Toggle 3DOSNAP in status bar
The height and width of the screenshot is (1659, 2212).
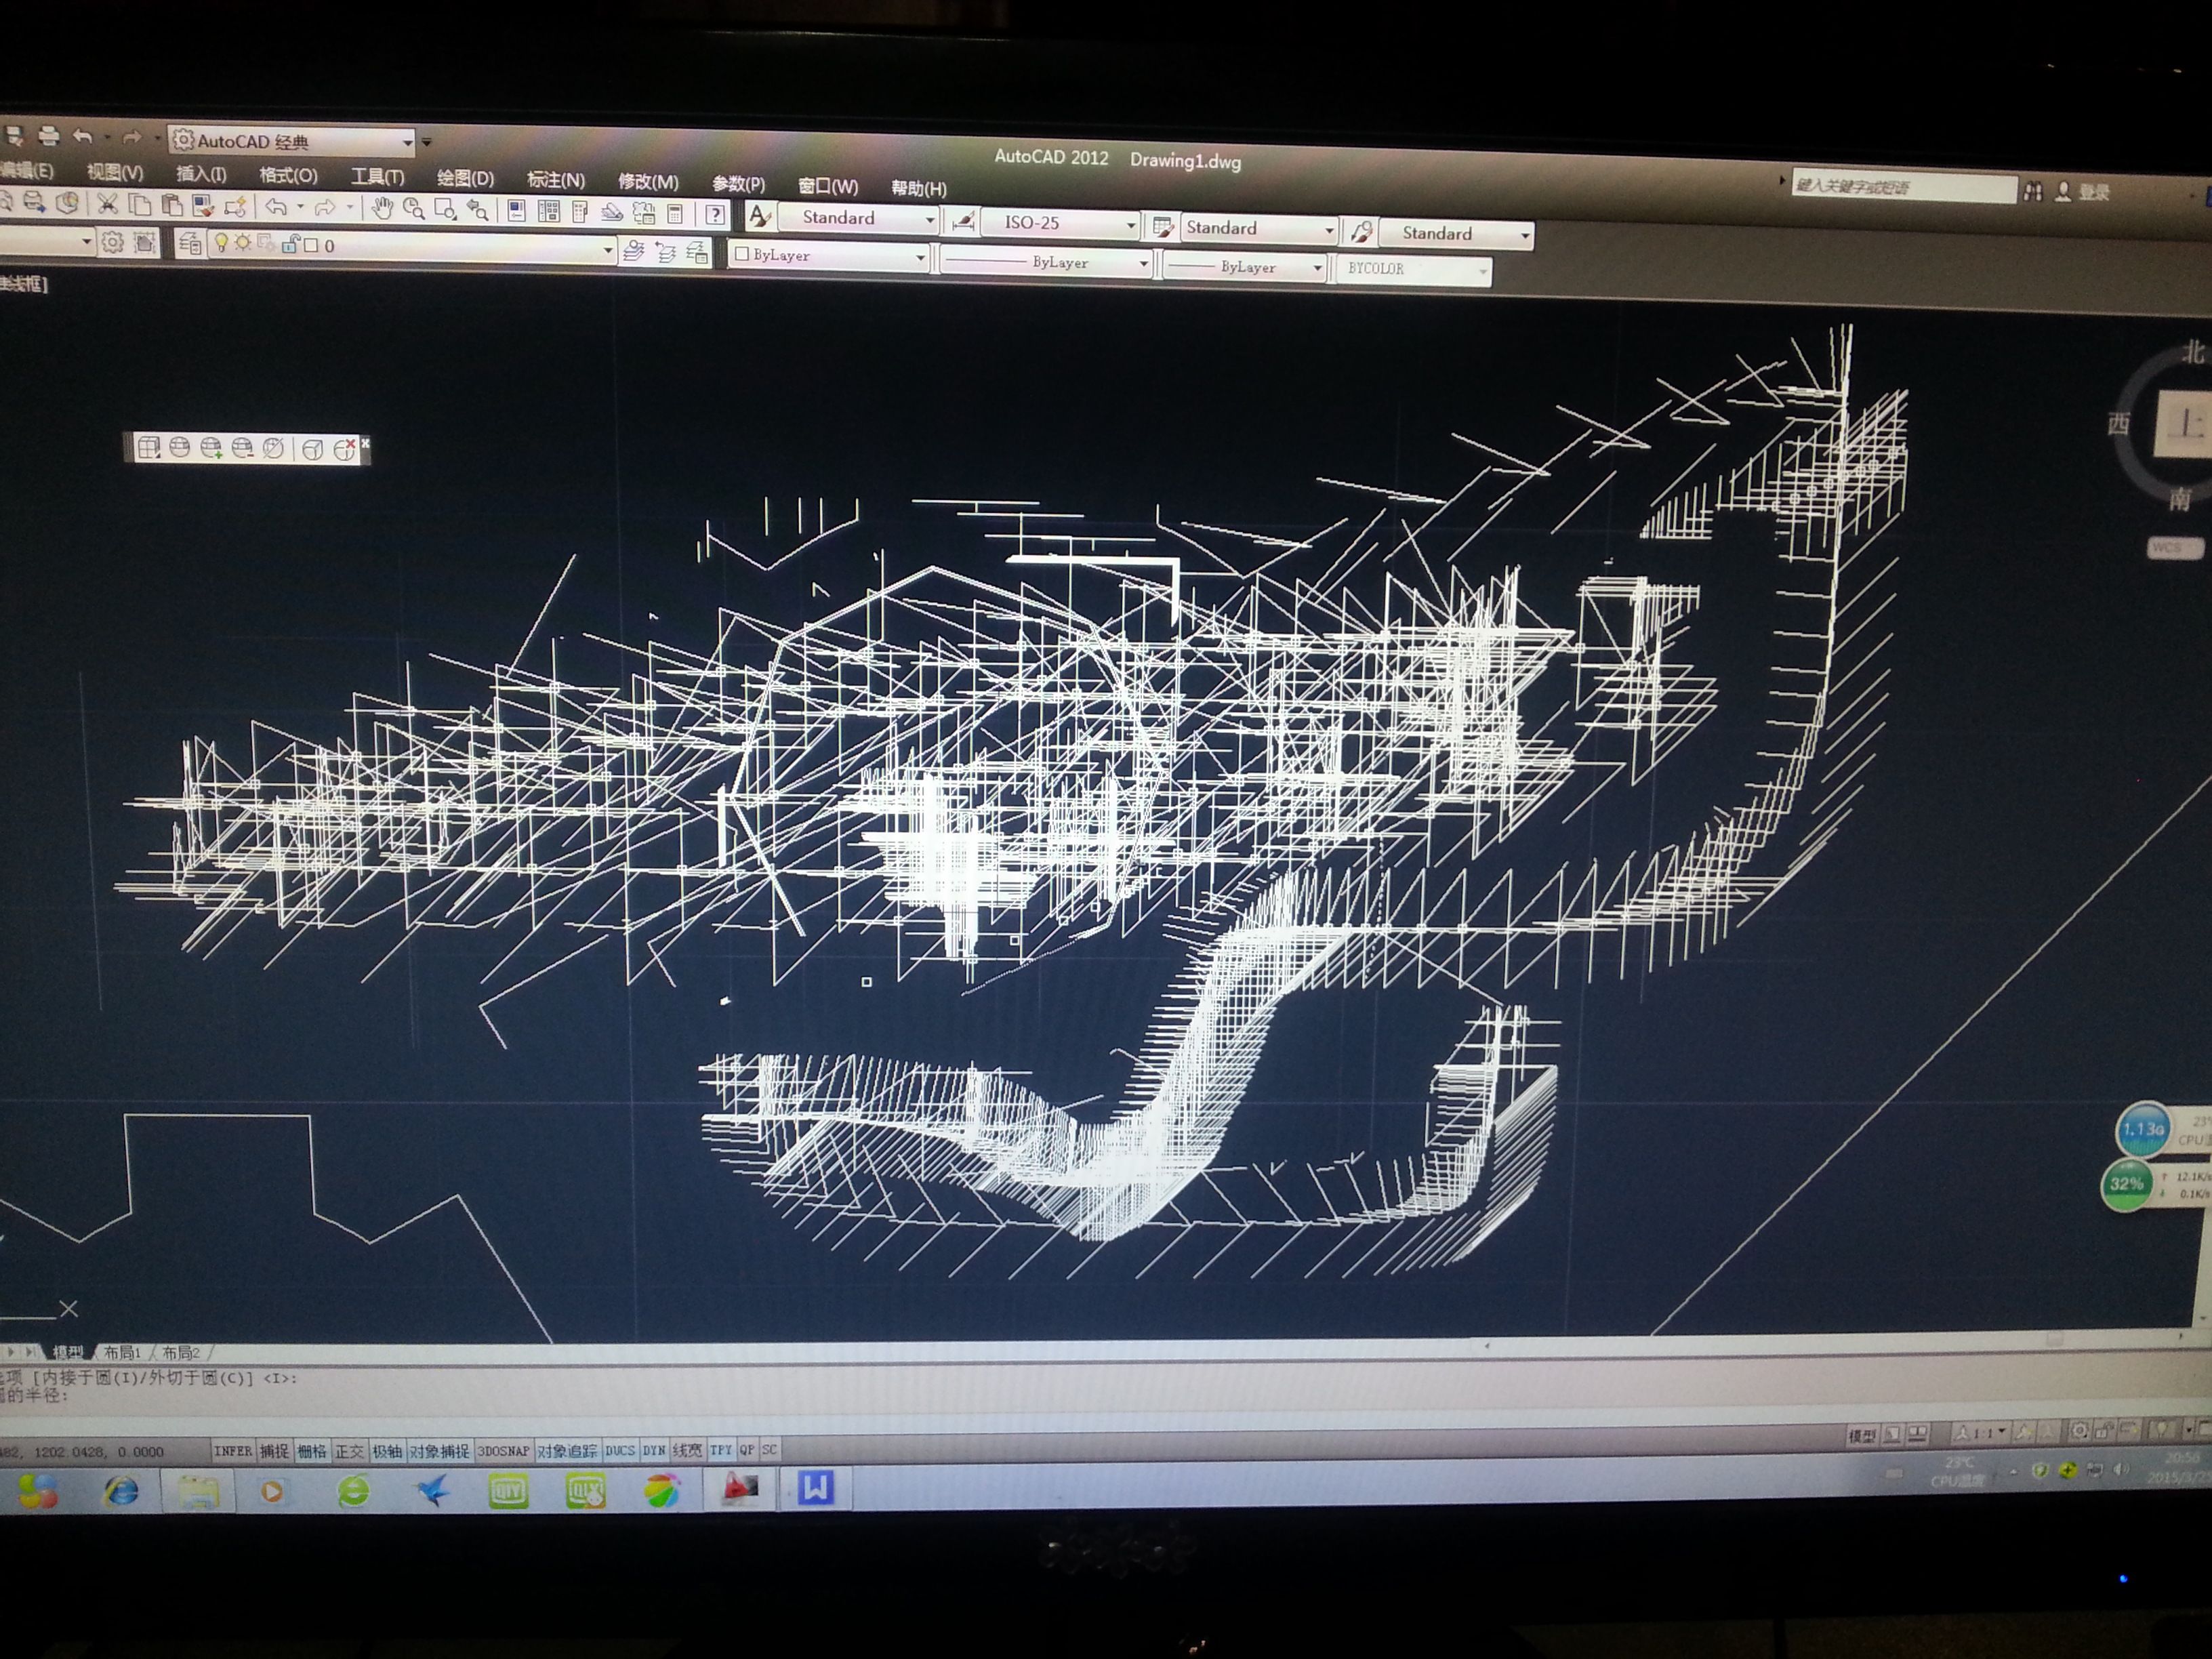[503, 1450]
